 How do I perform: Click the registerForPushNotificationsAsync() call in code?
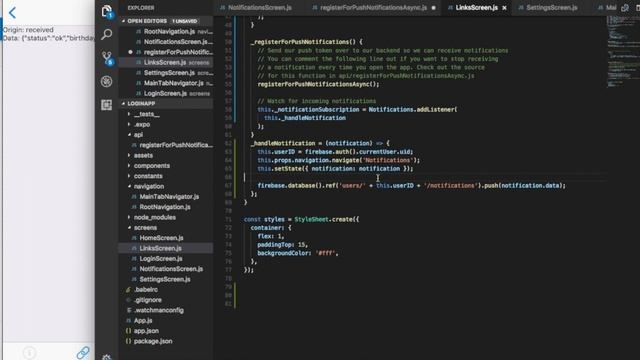318,84
